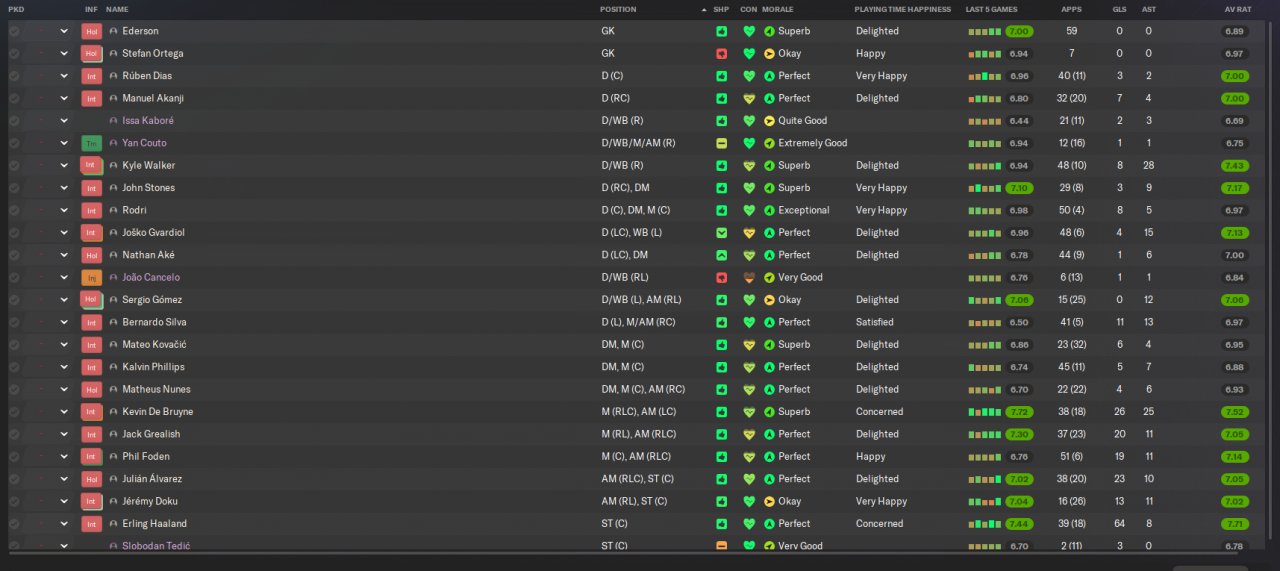The image size is (1280, 571).
Task: Click Slobodan Tedić's orange match sharpness icon
Action: pyautogui.click(x=721, y=546)
